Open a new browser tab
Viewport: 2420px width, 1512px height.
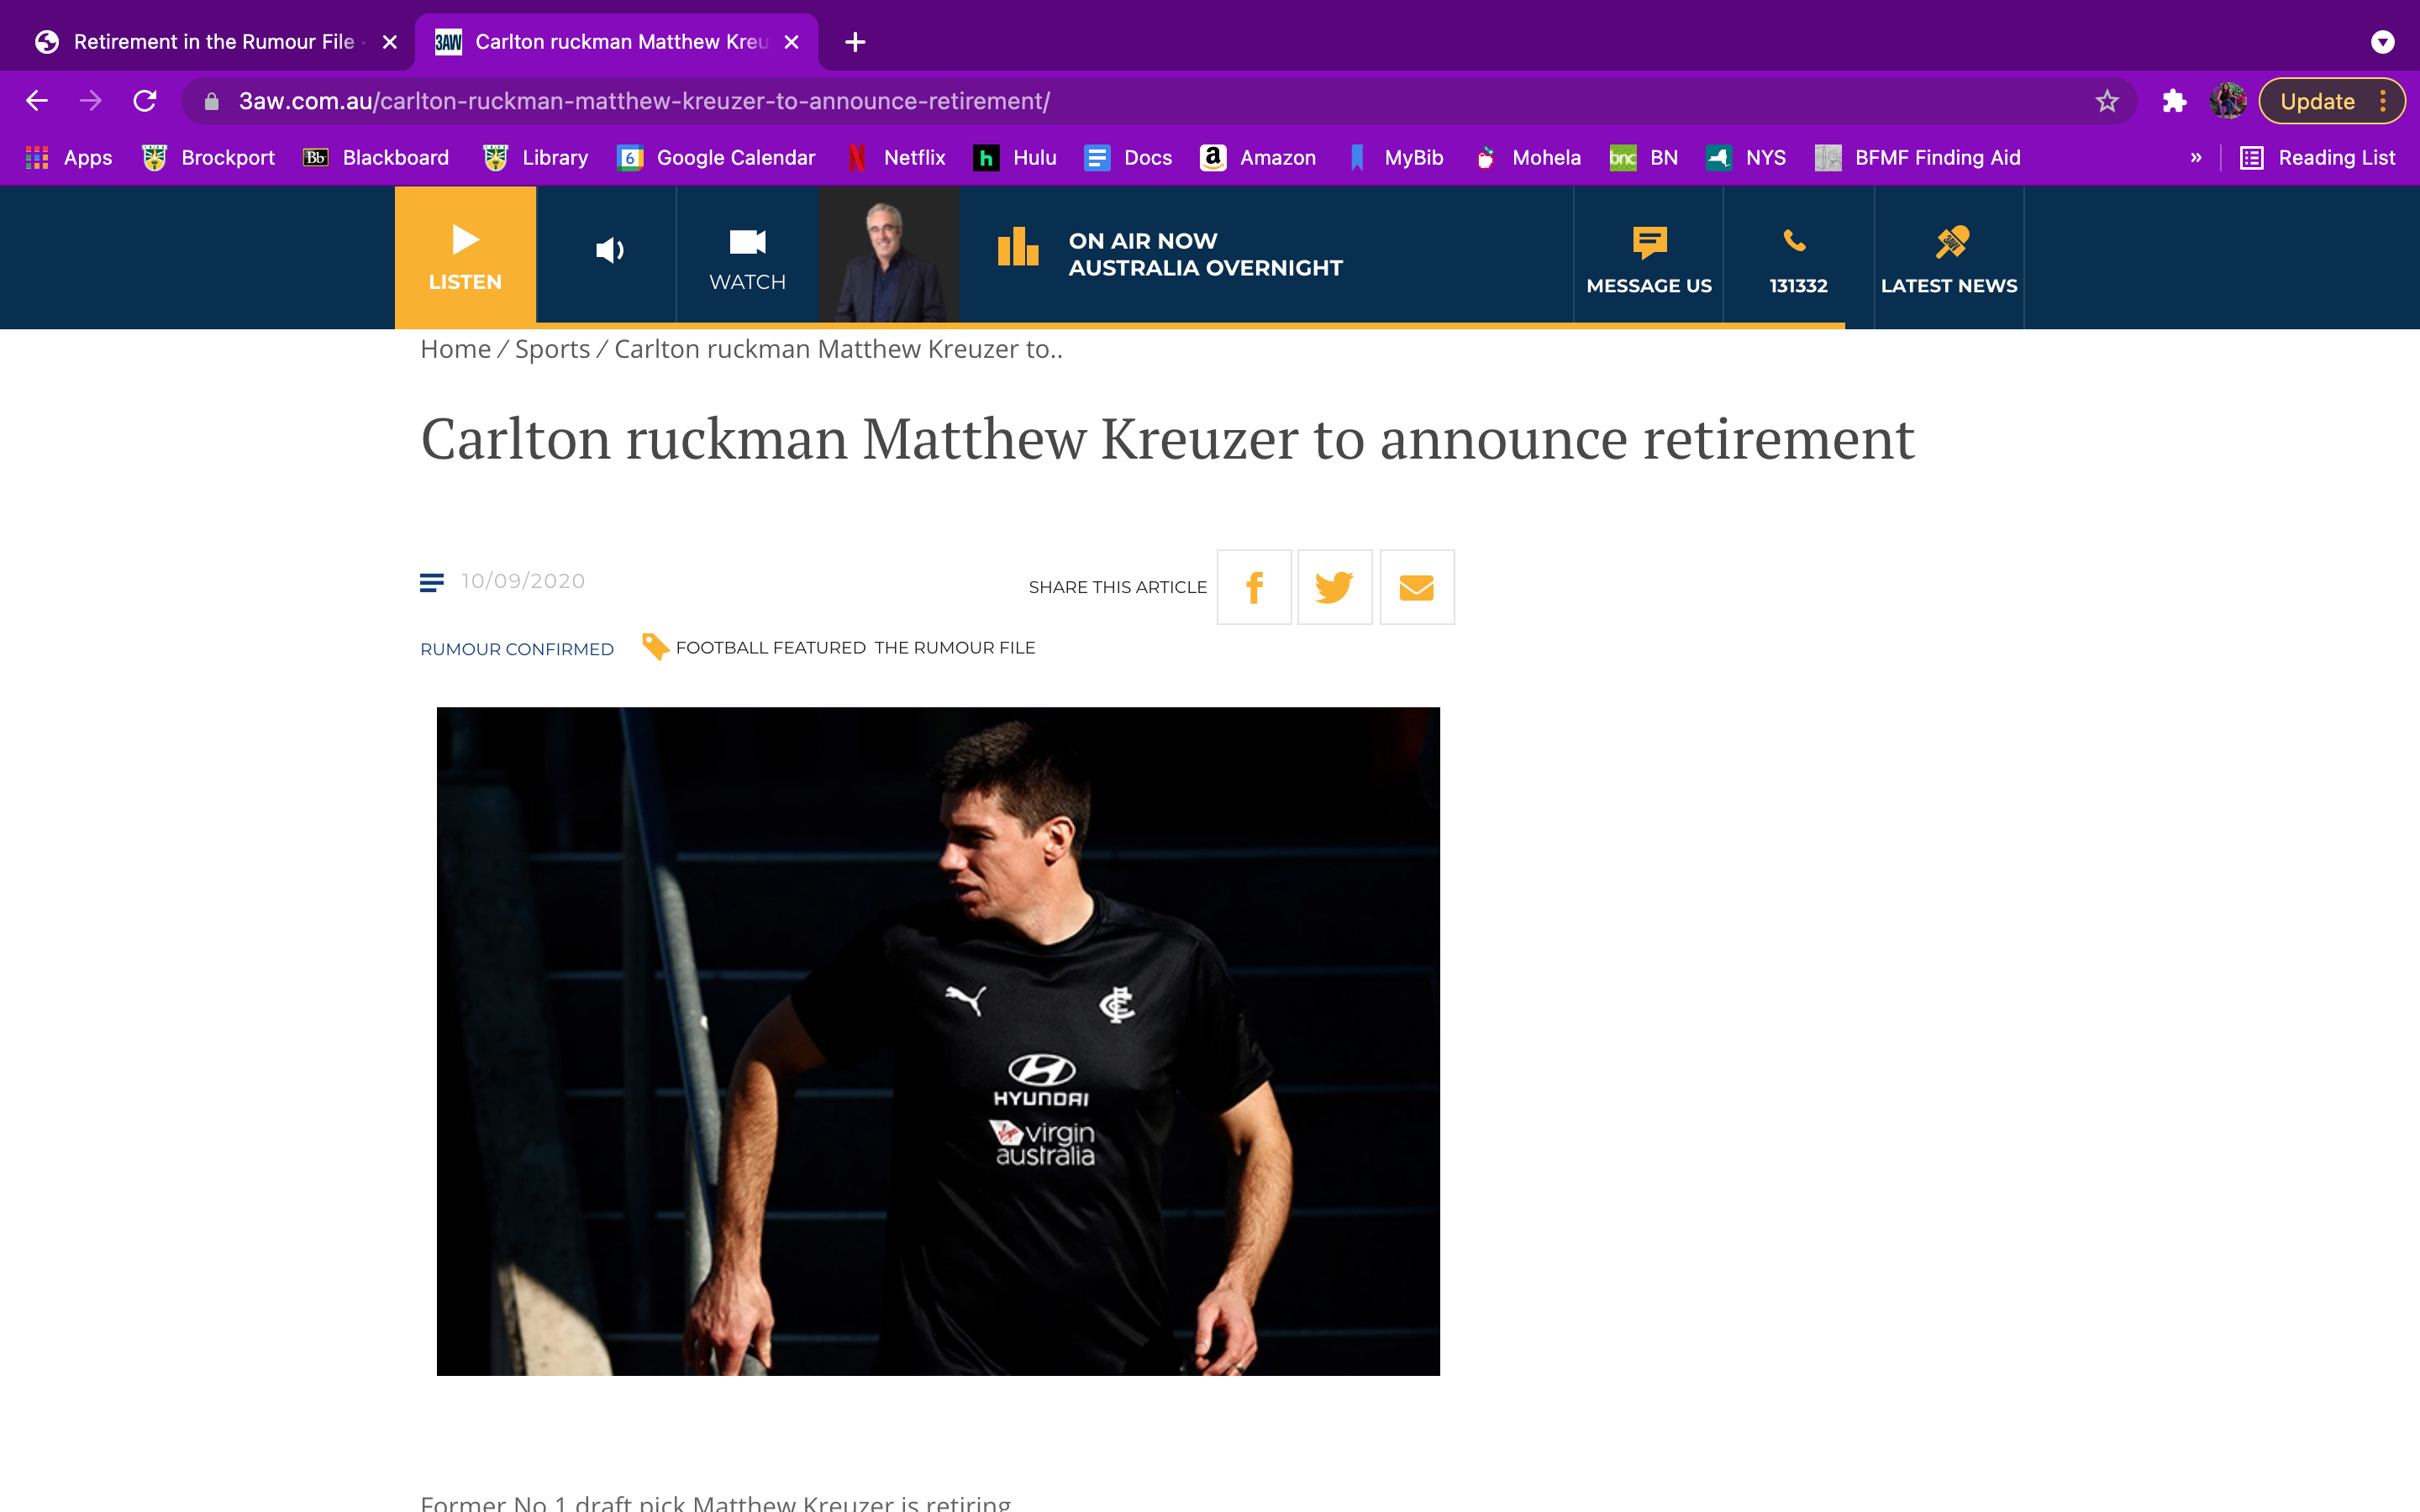tap(855, 42)
